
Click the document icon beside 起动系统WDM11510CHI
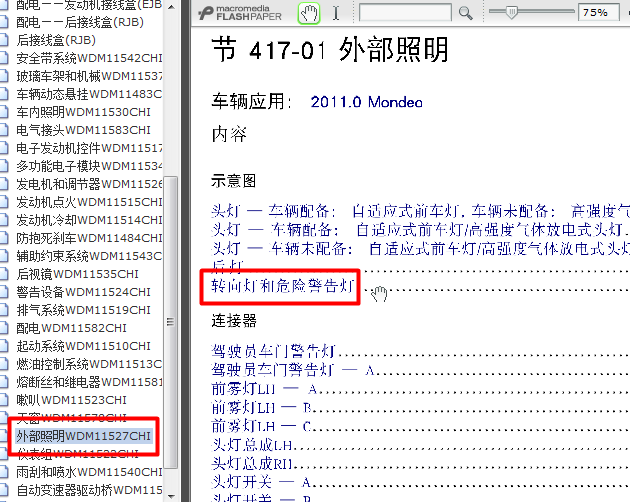(x=4, y=346)
